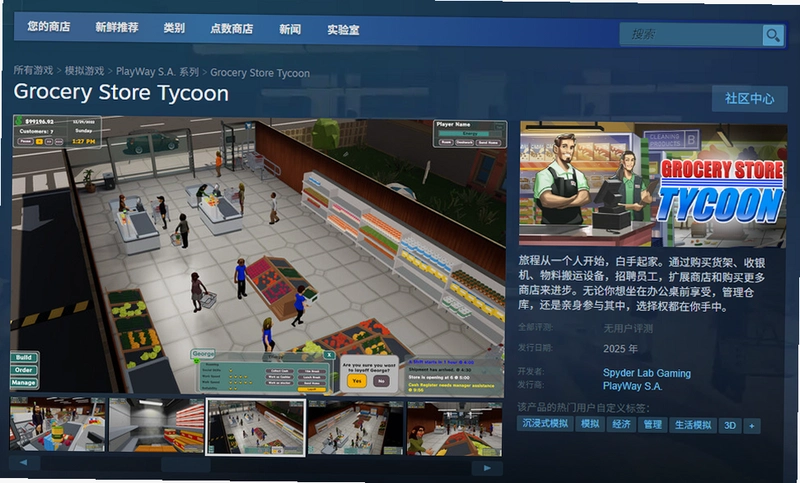Open the 您的商店 menu
This screenshot has width=800, height=483.
pyautogui.click(x=49, y=27)
